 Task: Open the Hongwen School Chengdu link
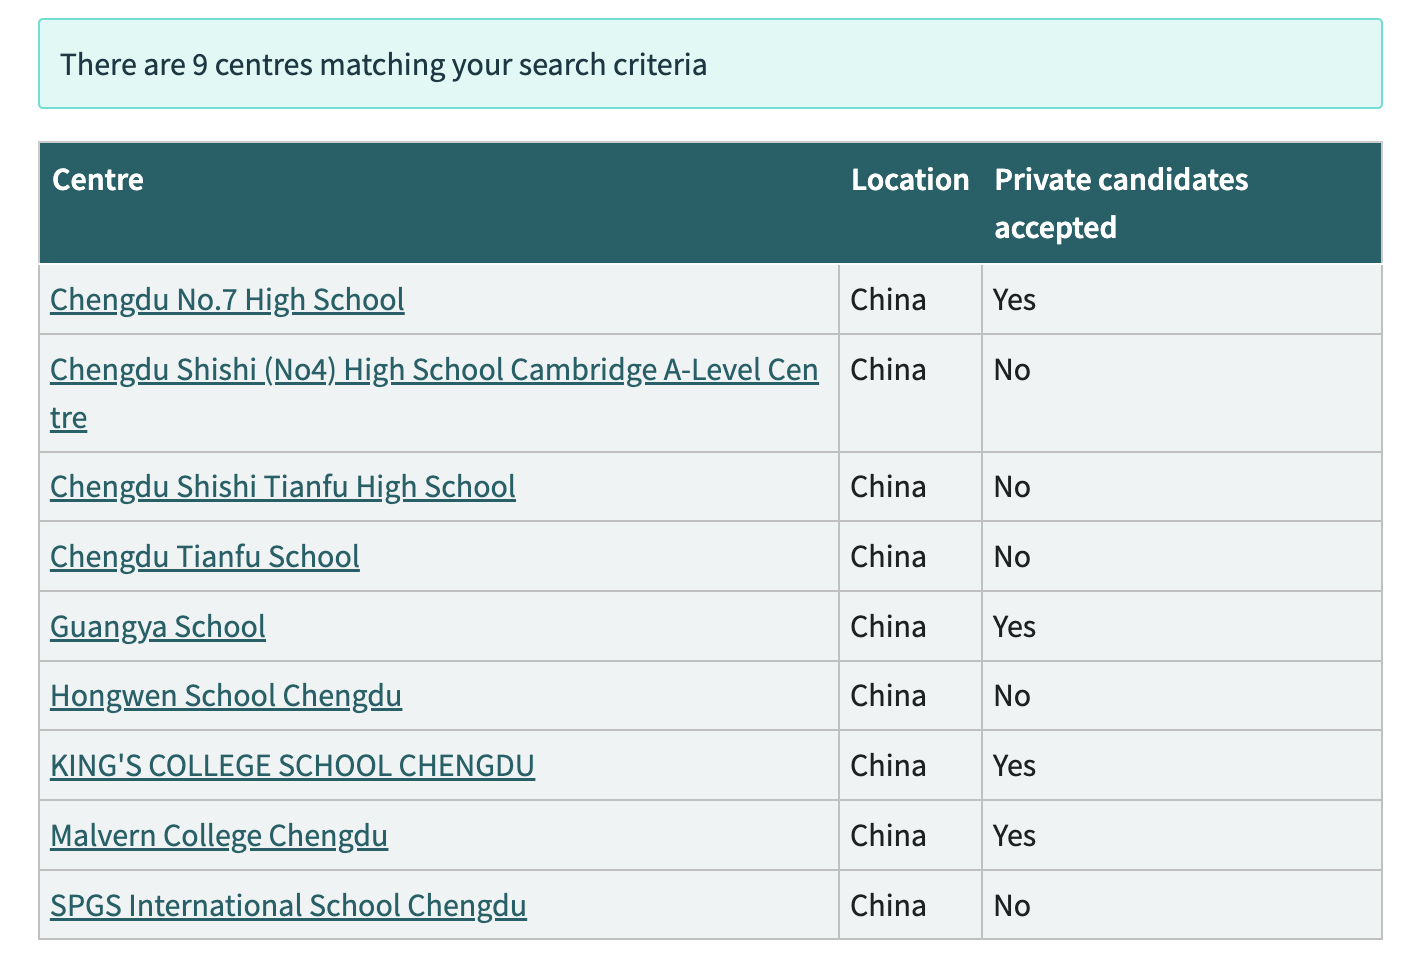[x=226, y=696]
